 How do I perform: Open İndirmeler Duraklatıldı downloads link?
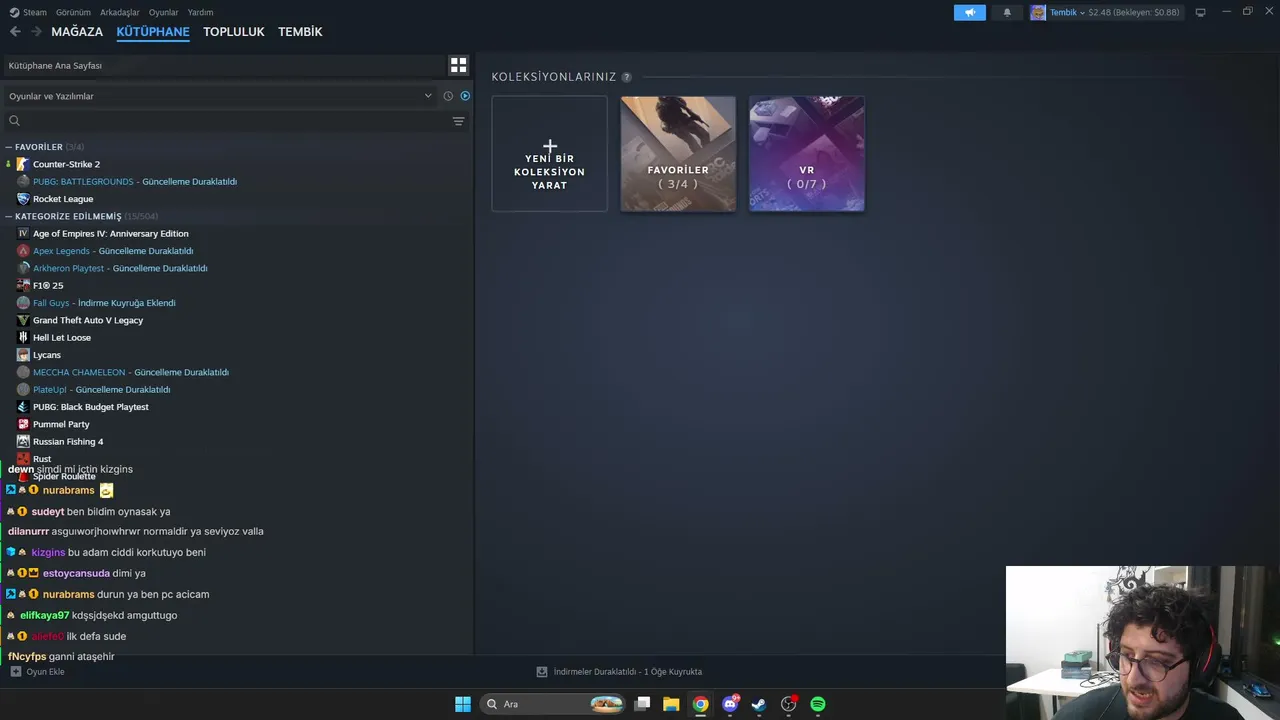pyautogui.click(x=628, y=672)
